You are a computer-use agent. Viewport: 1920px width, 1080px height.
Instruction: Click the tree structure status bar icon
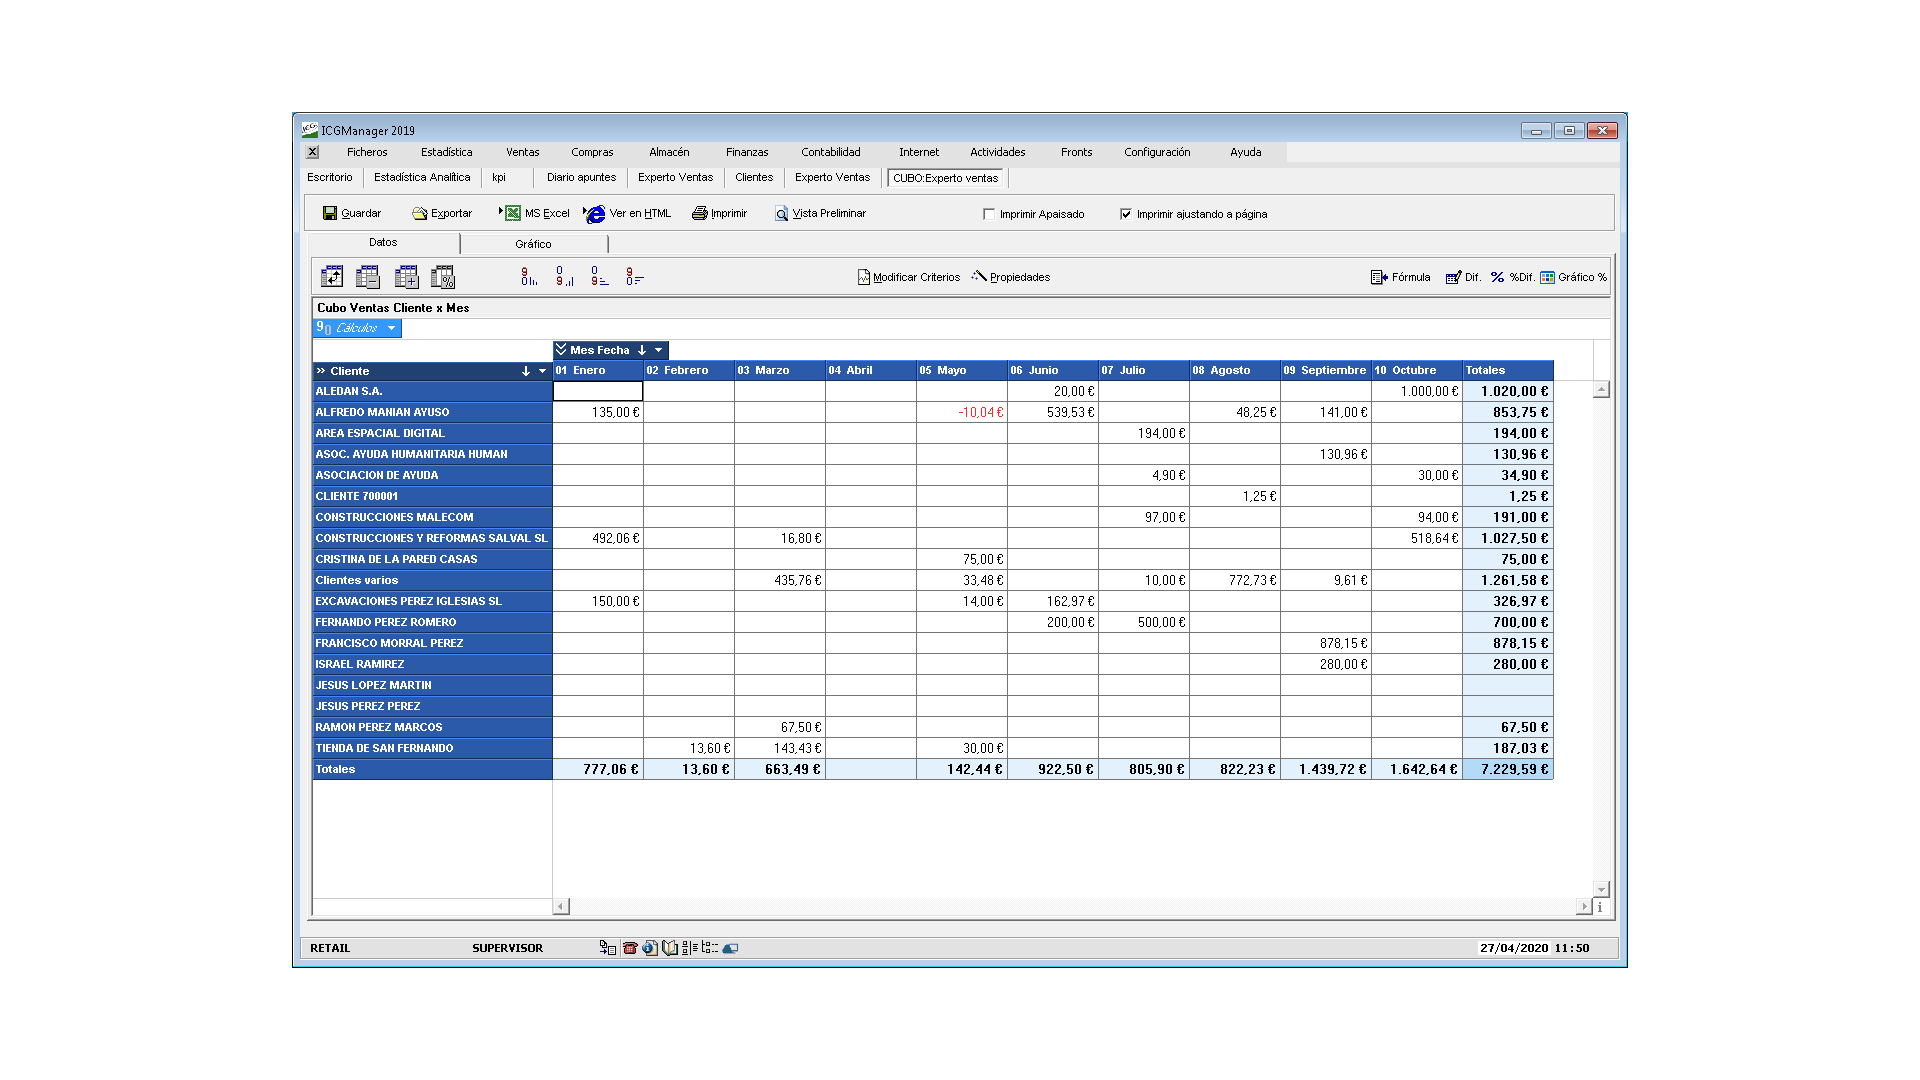(710, 948)
